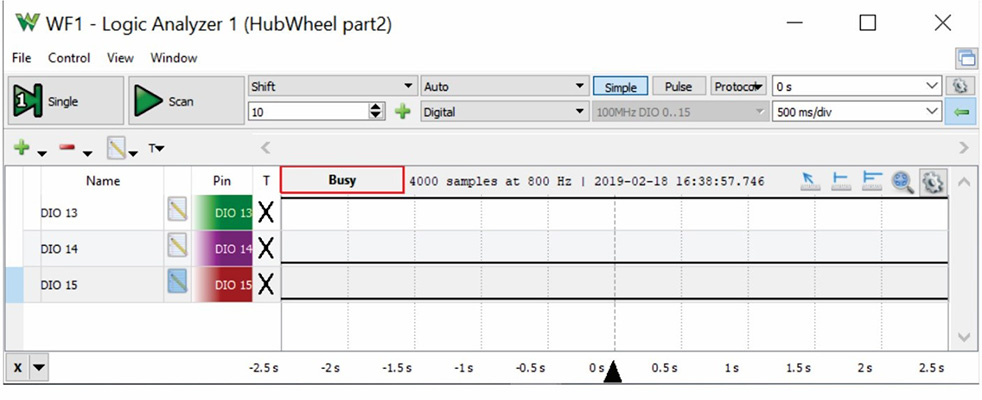This screenshot has width=982, height=400.
Task: Open the edit icon for DIO 13
Action: [x=177, y=212]
